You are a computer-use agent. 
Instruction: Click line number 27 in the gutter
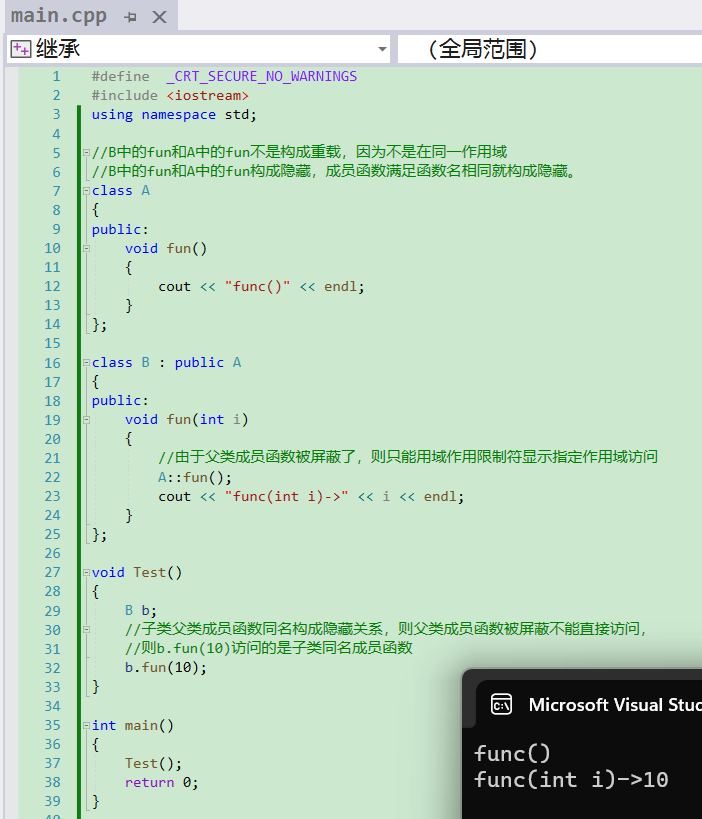(52, 572)
